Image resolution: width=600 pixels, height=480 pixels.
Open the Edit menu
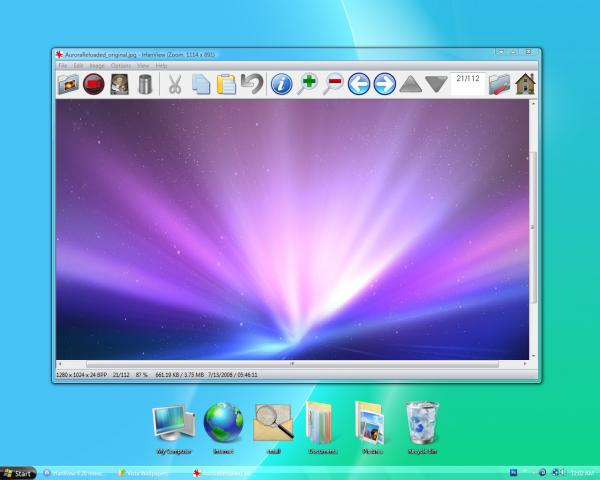(78, 66)
